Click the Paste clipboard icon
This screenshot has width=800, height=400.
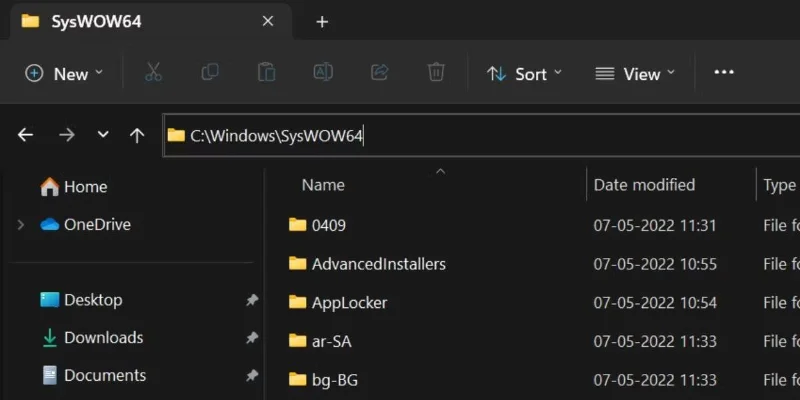pyautogui.click(x=266, y=72)
